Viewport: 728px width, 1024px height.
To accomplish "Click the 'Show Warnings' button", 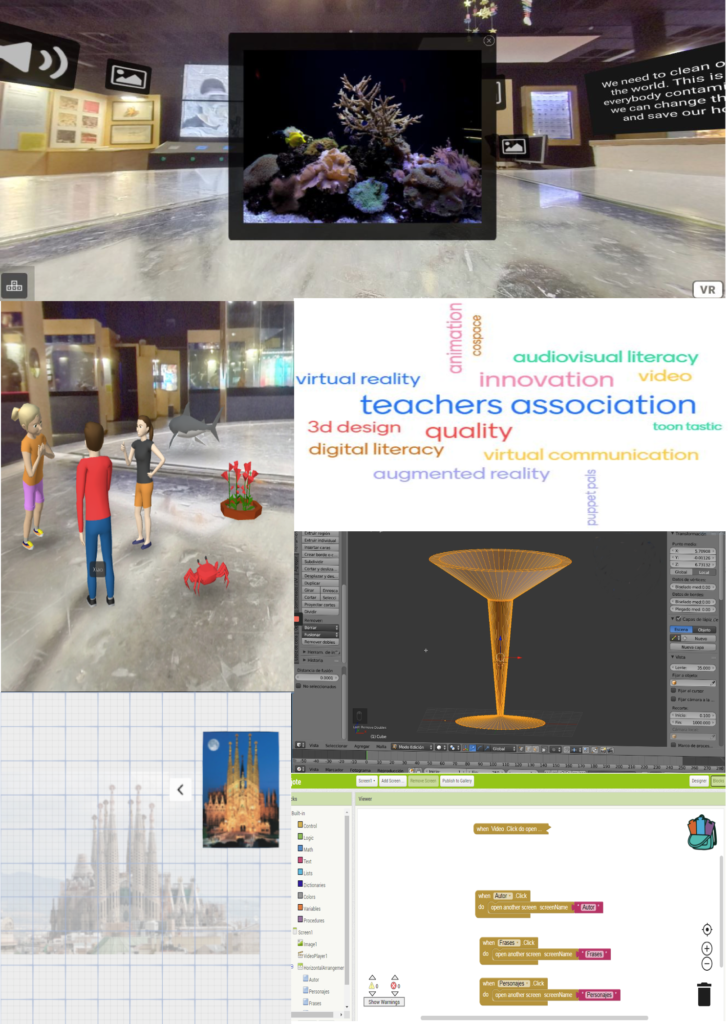I will (384, 1001).
